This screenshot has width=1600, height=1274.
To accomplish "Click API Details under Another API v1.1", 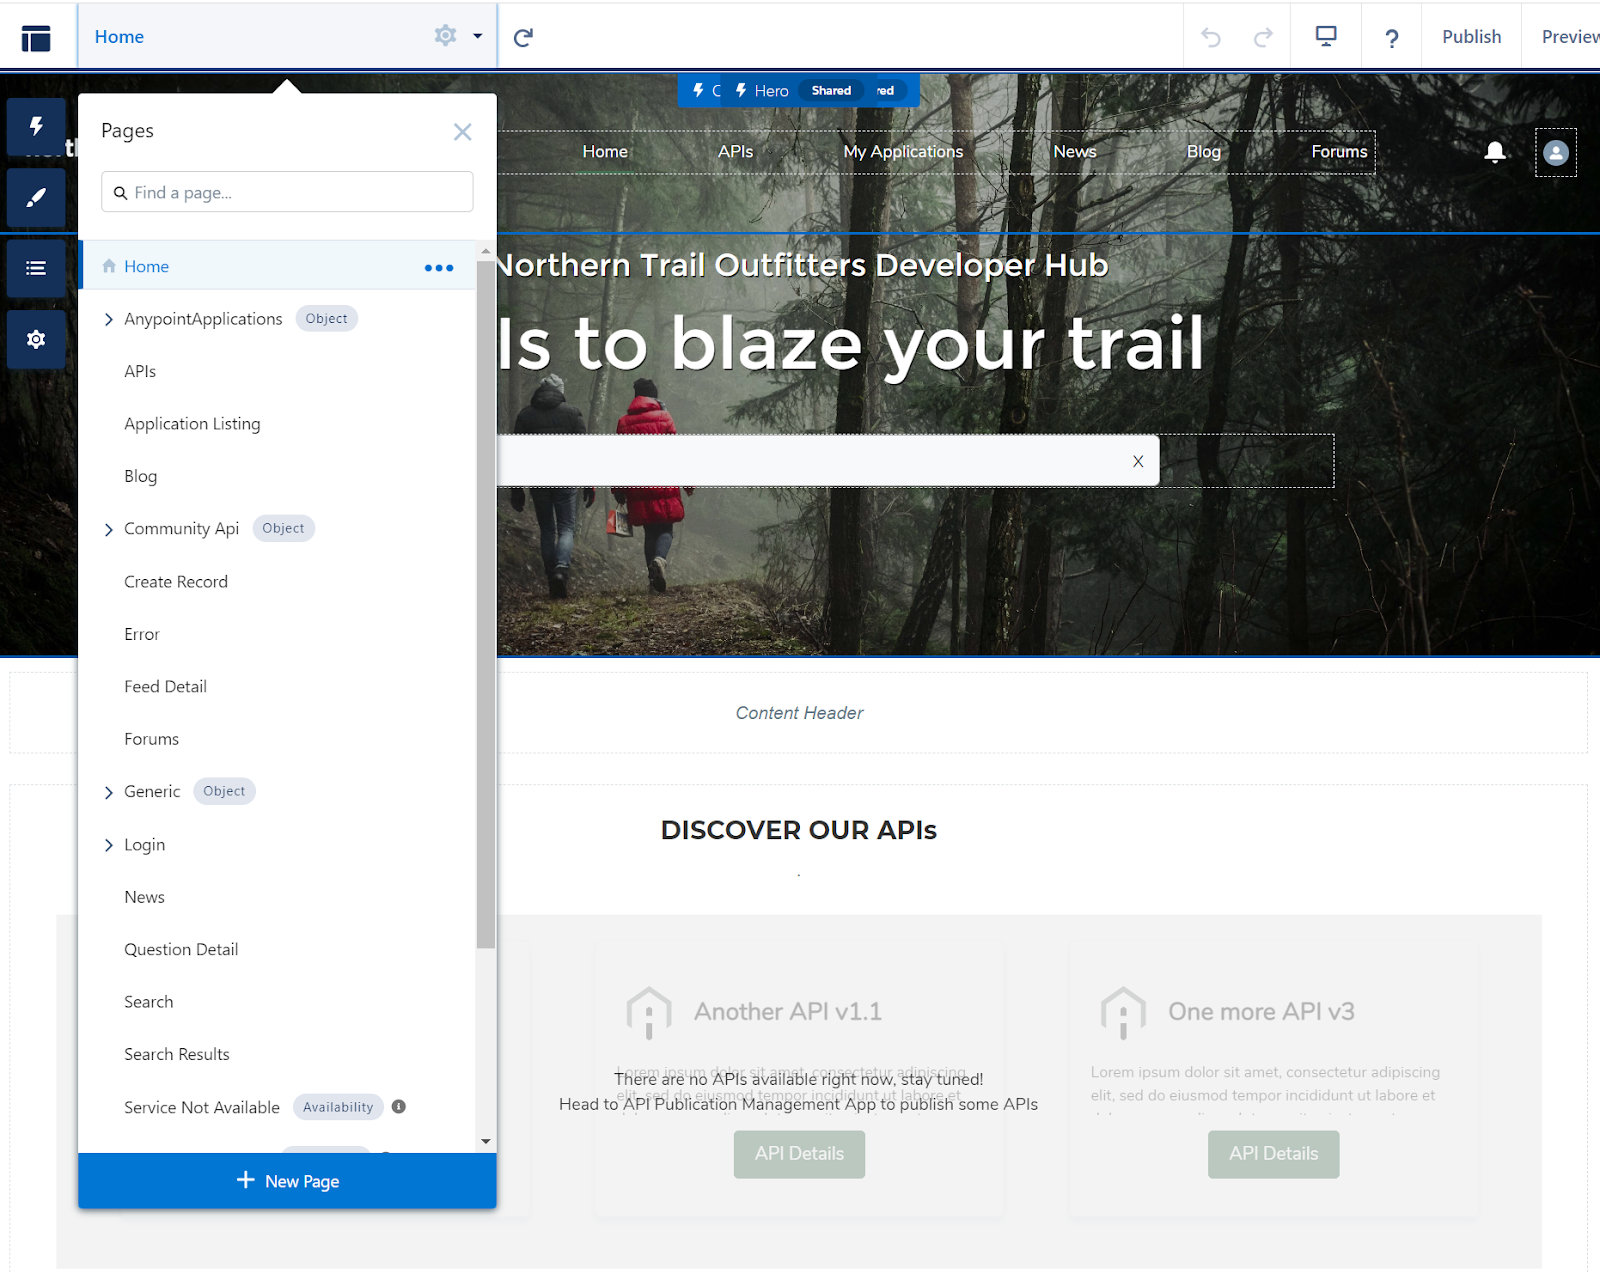I will (799, 1154).
